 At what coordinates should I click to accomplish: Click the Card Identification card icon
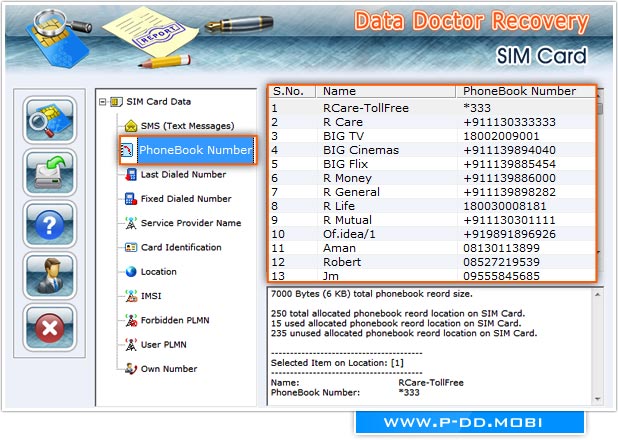(131, 247)
